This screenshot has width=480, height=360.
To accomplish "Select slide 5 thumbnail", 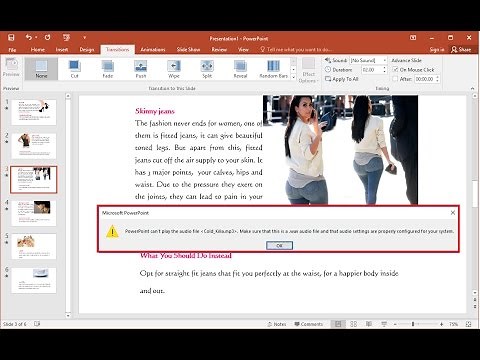I will [34, 246].
